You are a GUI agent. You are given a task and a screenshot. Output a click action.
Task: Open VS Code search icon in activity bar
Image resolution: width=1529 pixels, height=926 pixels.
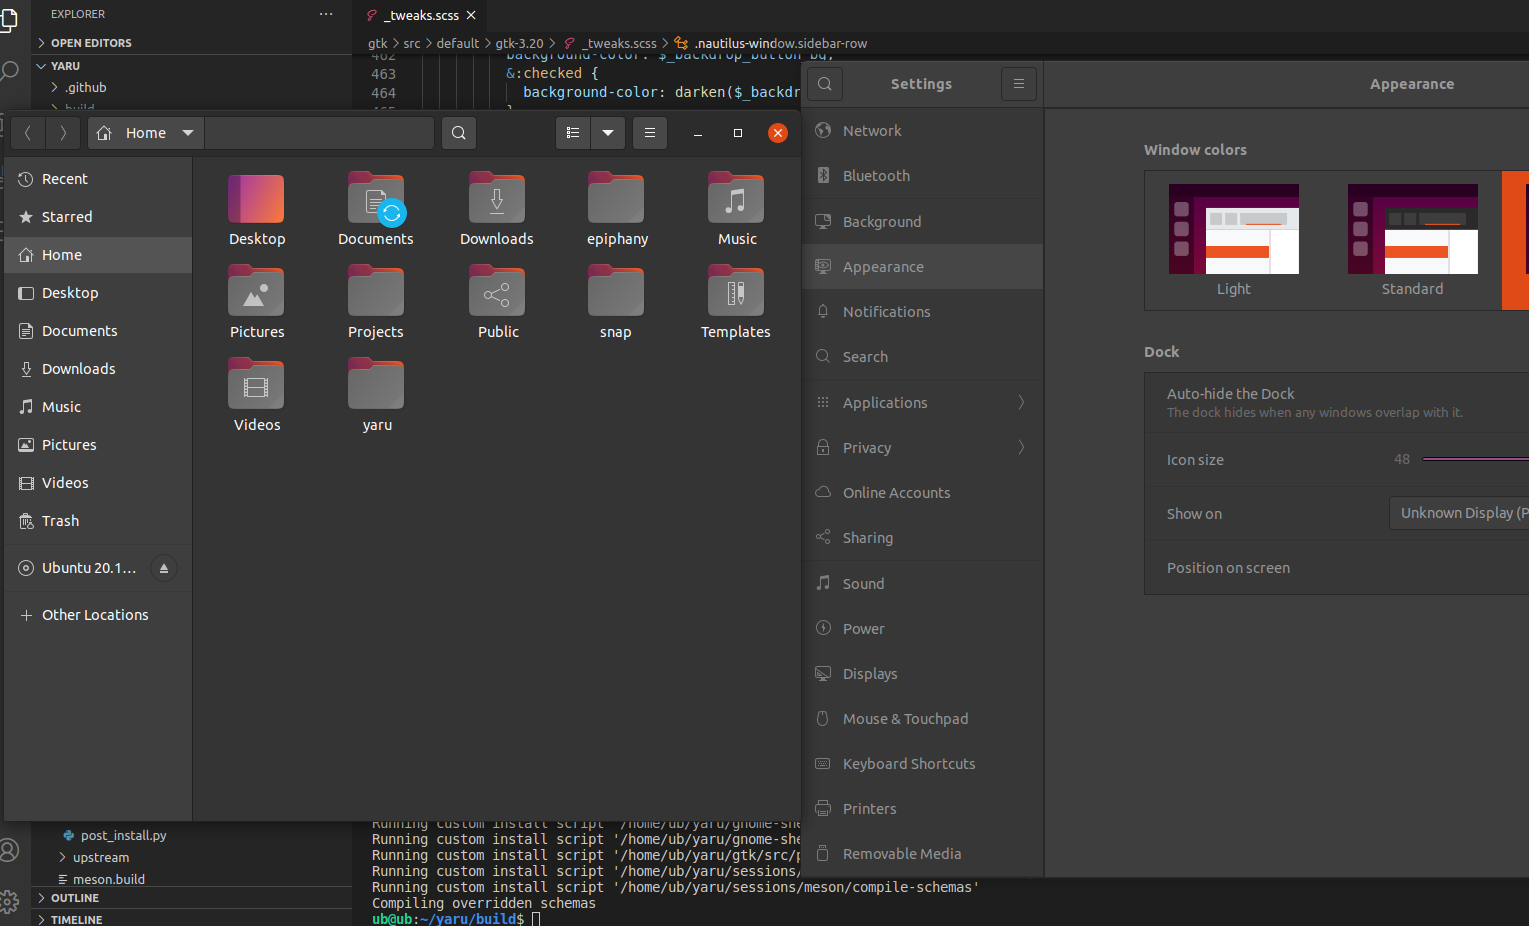pos(10,71)
